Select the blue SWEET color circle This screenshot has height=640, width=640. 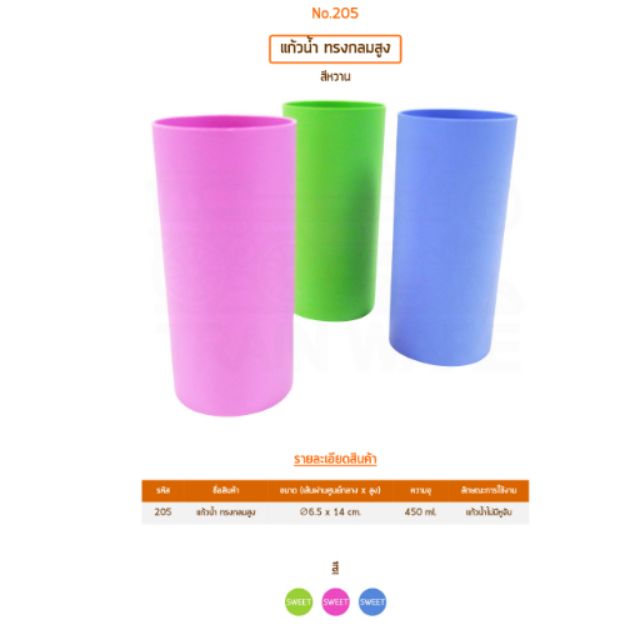tap(372, 602)
